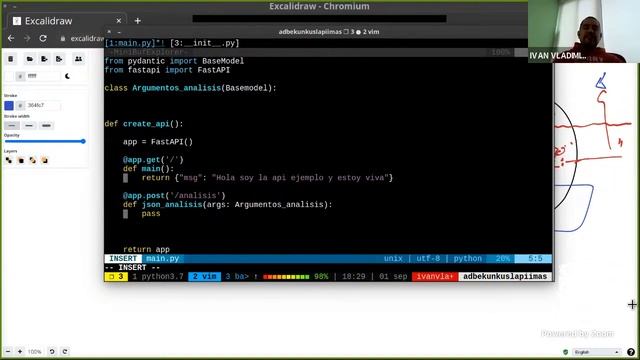Click 'app = FastAPI()' code line
Viewport: 640px width, 360px height.
pyautogui.click(x=158, y=142)
